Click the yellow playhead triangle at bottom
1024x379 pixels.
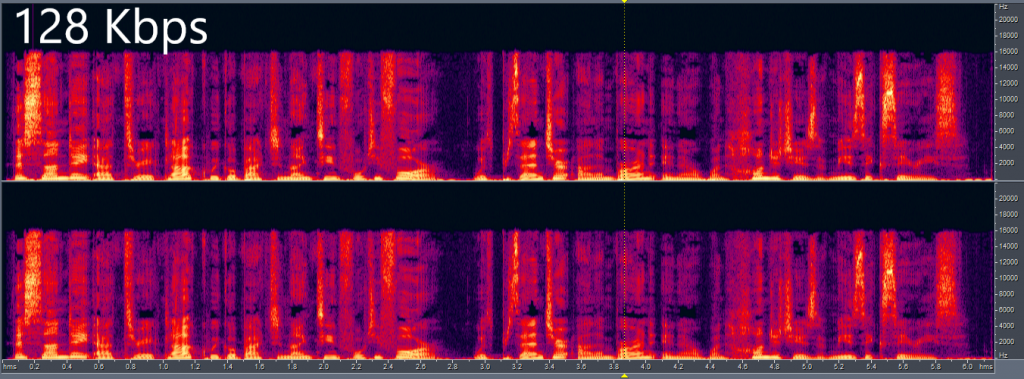[624, 376]
